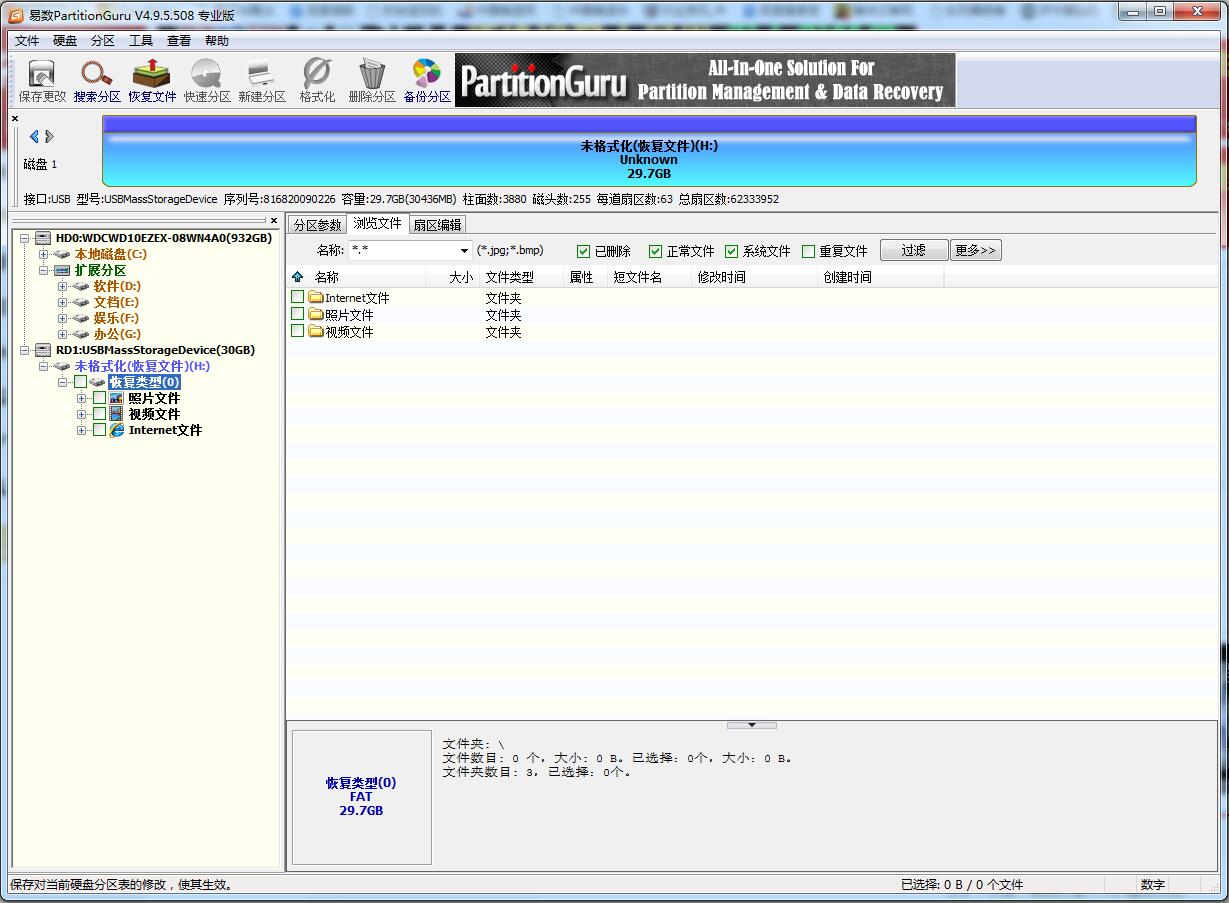Select the 备份分区 backup partition icon
The width and height of the screenshot is (1229, 903).
coord(426,80)
